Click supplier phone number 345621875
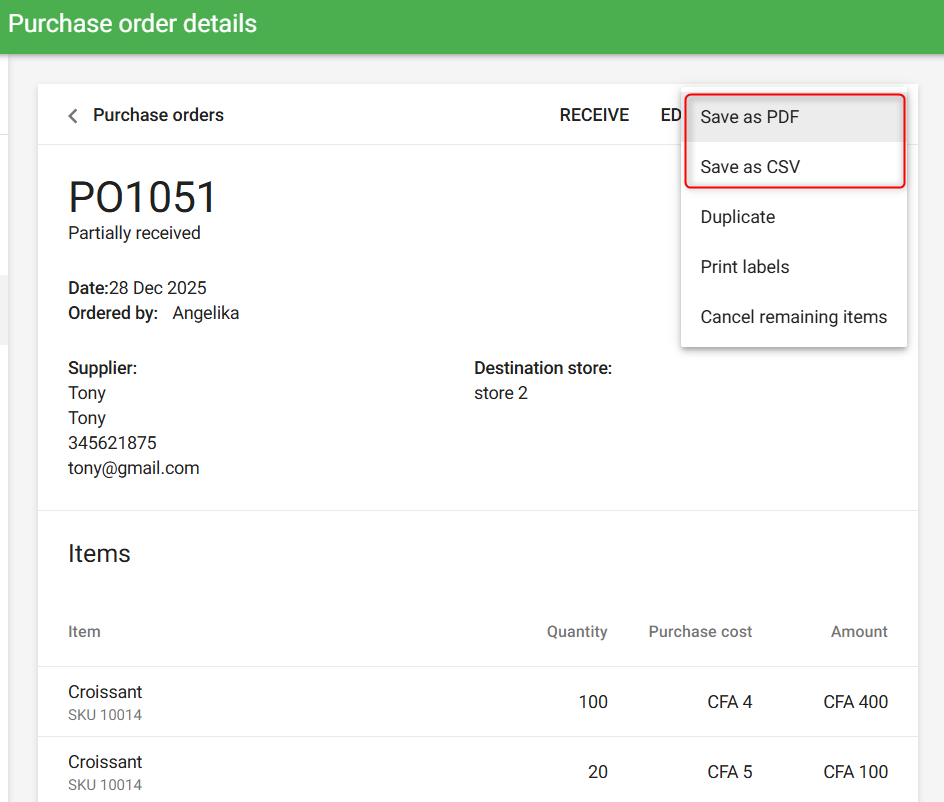 (112, 443)
